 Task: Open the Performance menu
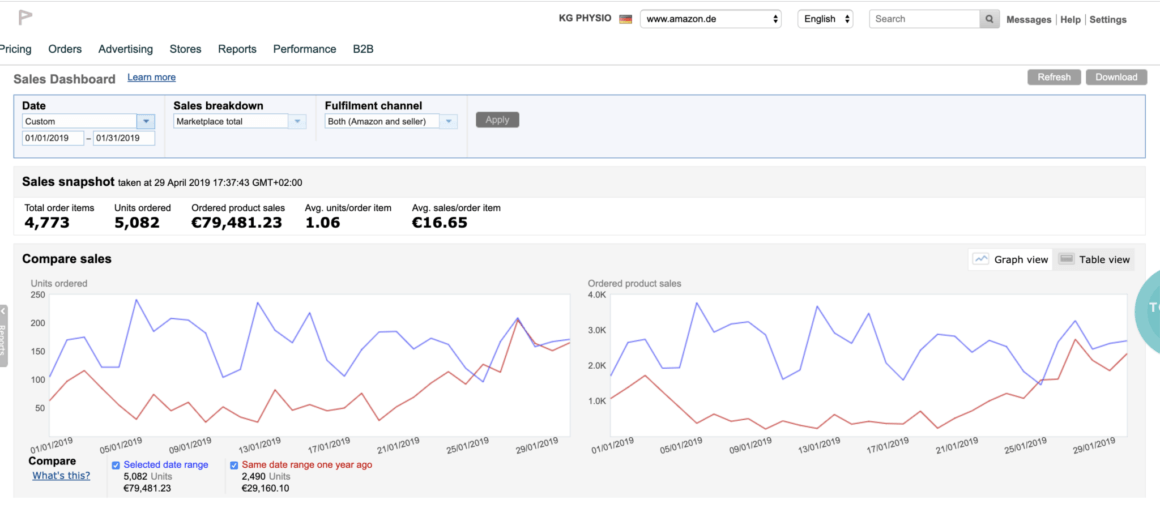click(x=305, y=50)
